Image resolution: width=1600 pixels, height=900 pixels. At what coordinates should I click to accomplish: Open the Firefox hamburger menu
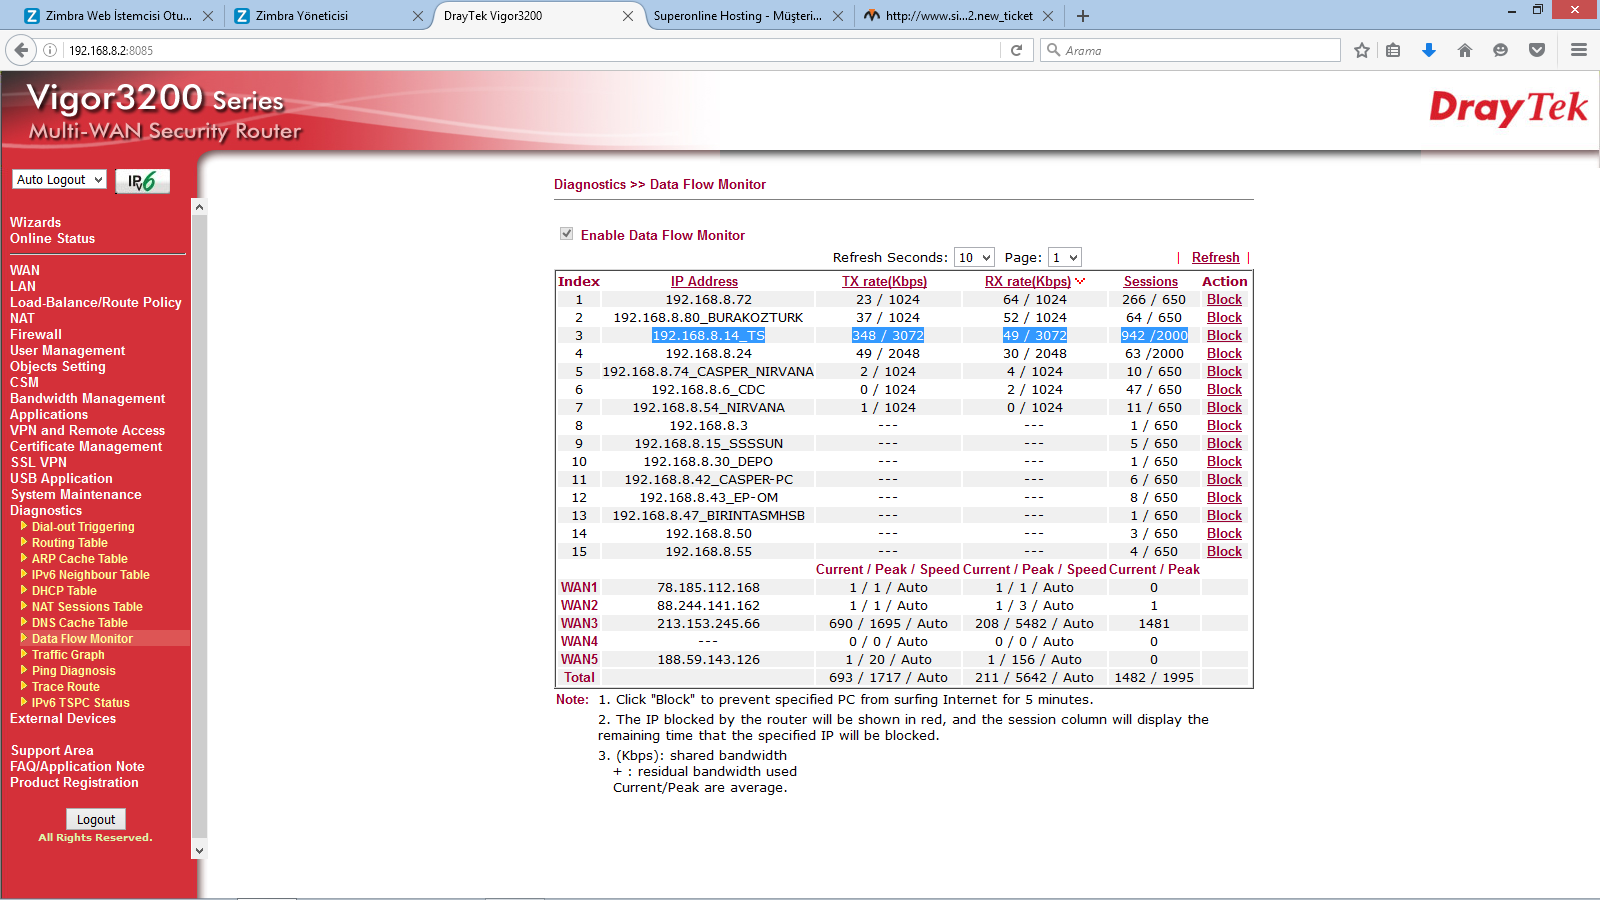1579,50
